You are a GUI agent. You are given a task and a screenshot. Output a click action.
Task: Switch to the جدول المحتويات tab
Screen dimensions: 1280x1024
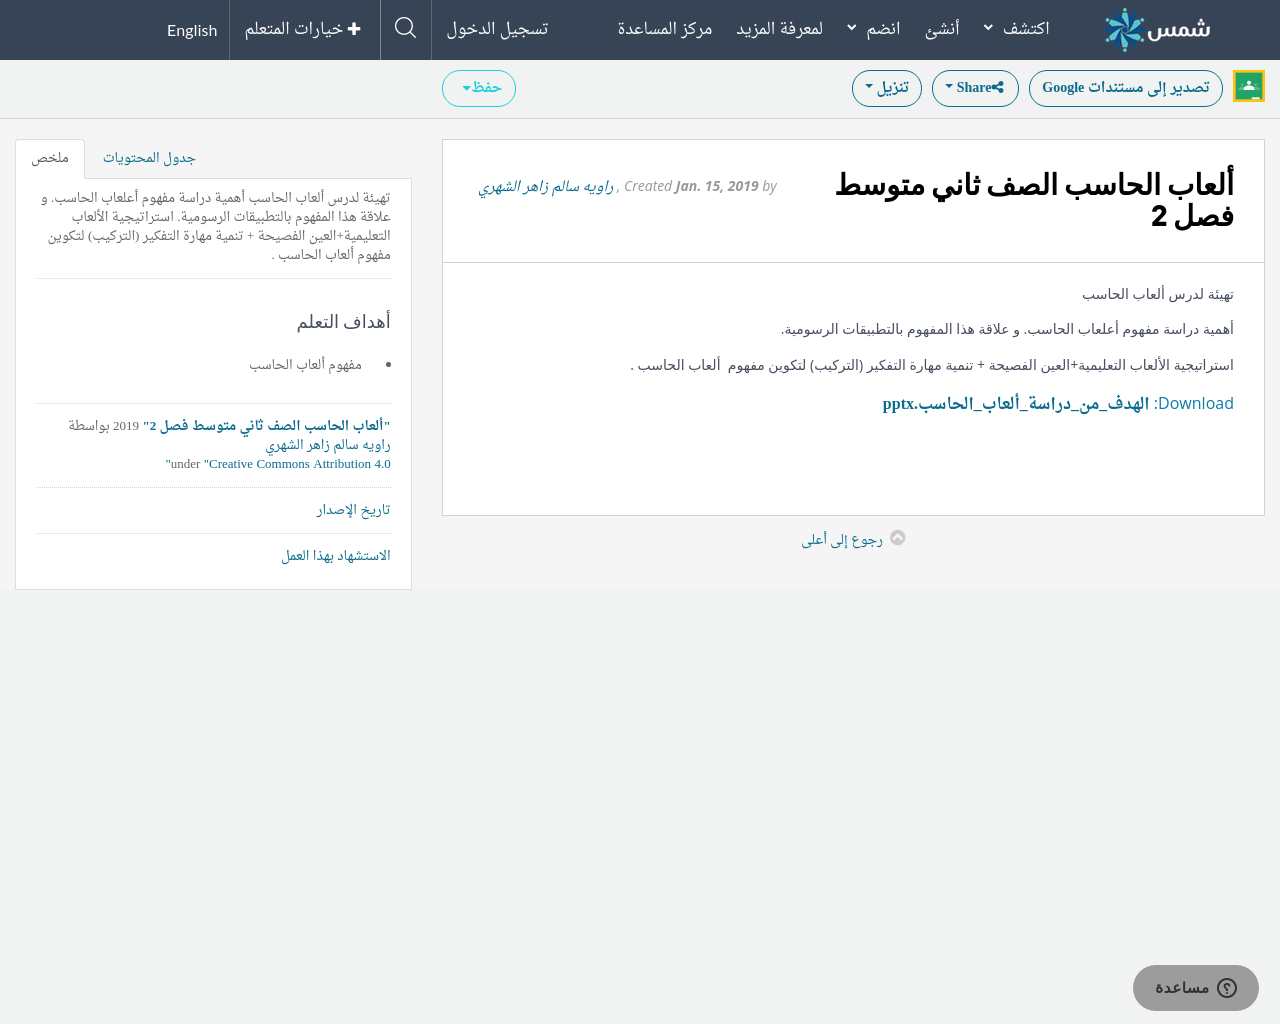click(149, 158)
